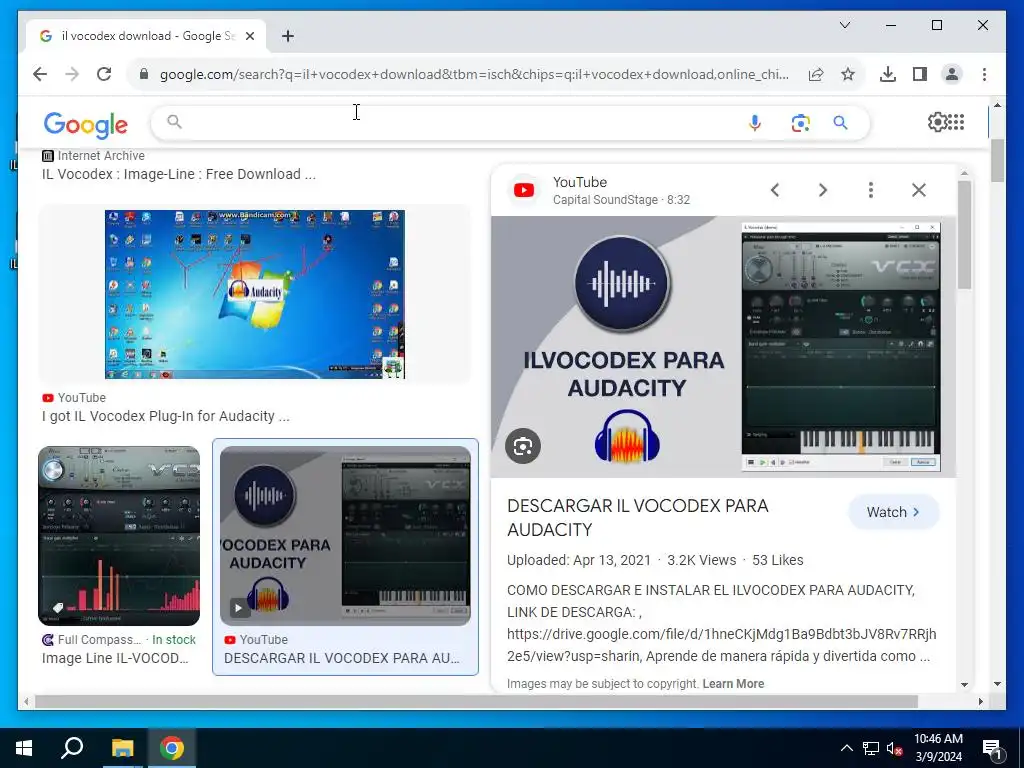Click the 'Learn More' copyright link
This screenshot has height=768, width=1024.
tap(733, 684)
